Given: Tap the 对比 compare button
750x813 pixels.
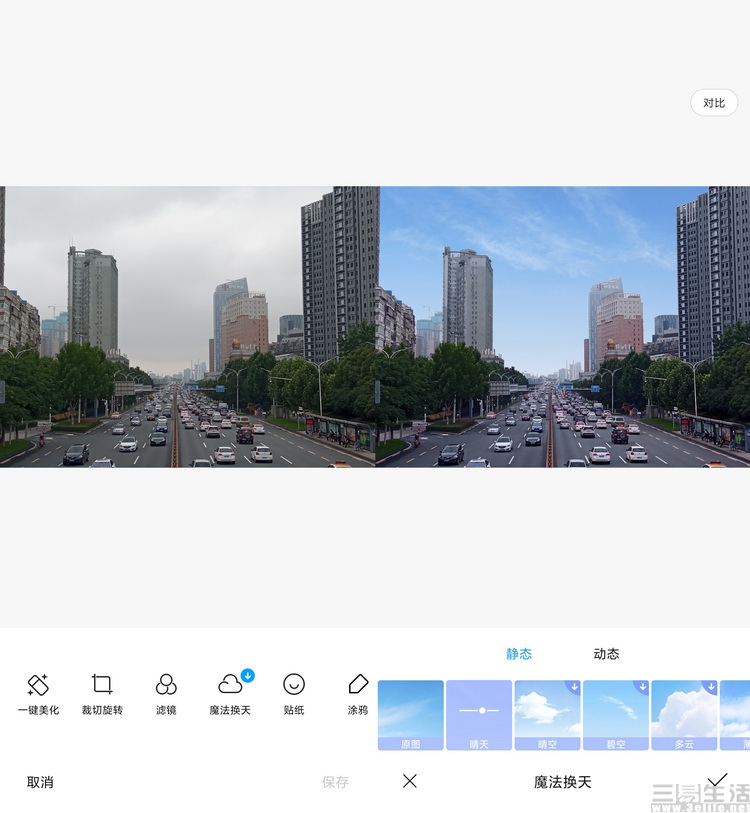Looking at the screenshot, I should 714,103.
